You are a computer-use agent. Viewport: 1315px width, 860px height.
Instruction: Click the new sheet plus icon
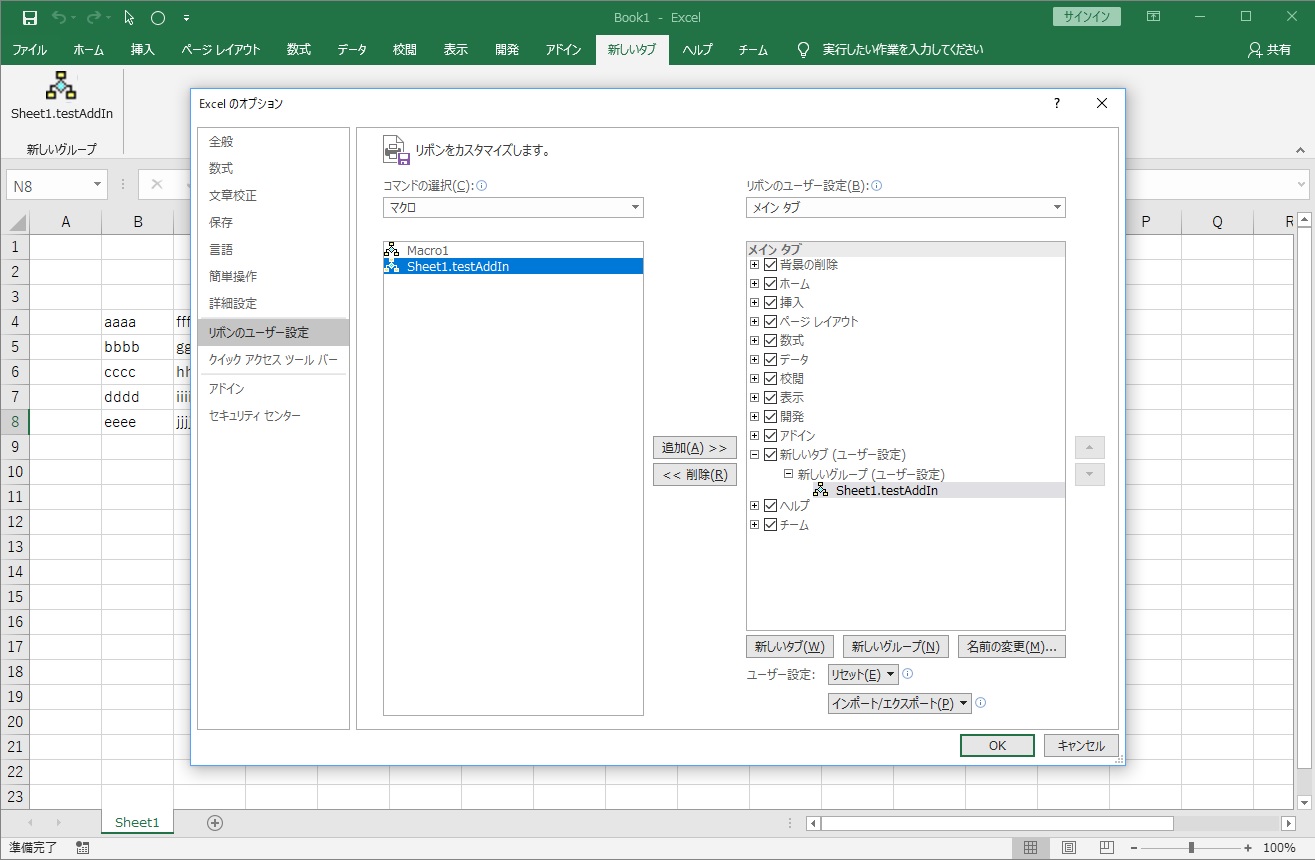pyautogui.click(x=214, y=822)
